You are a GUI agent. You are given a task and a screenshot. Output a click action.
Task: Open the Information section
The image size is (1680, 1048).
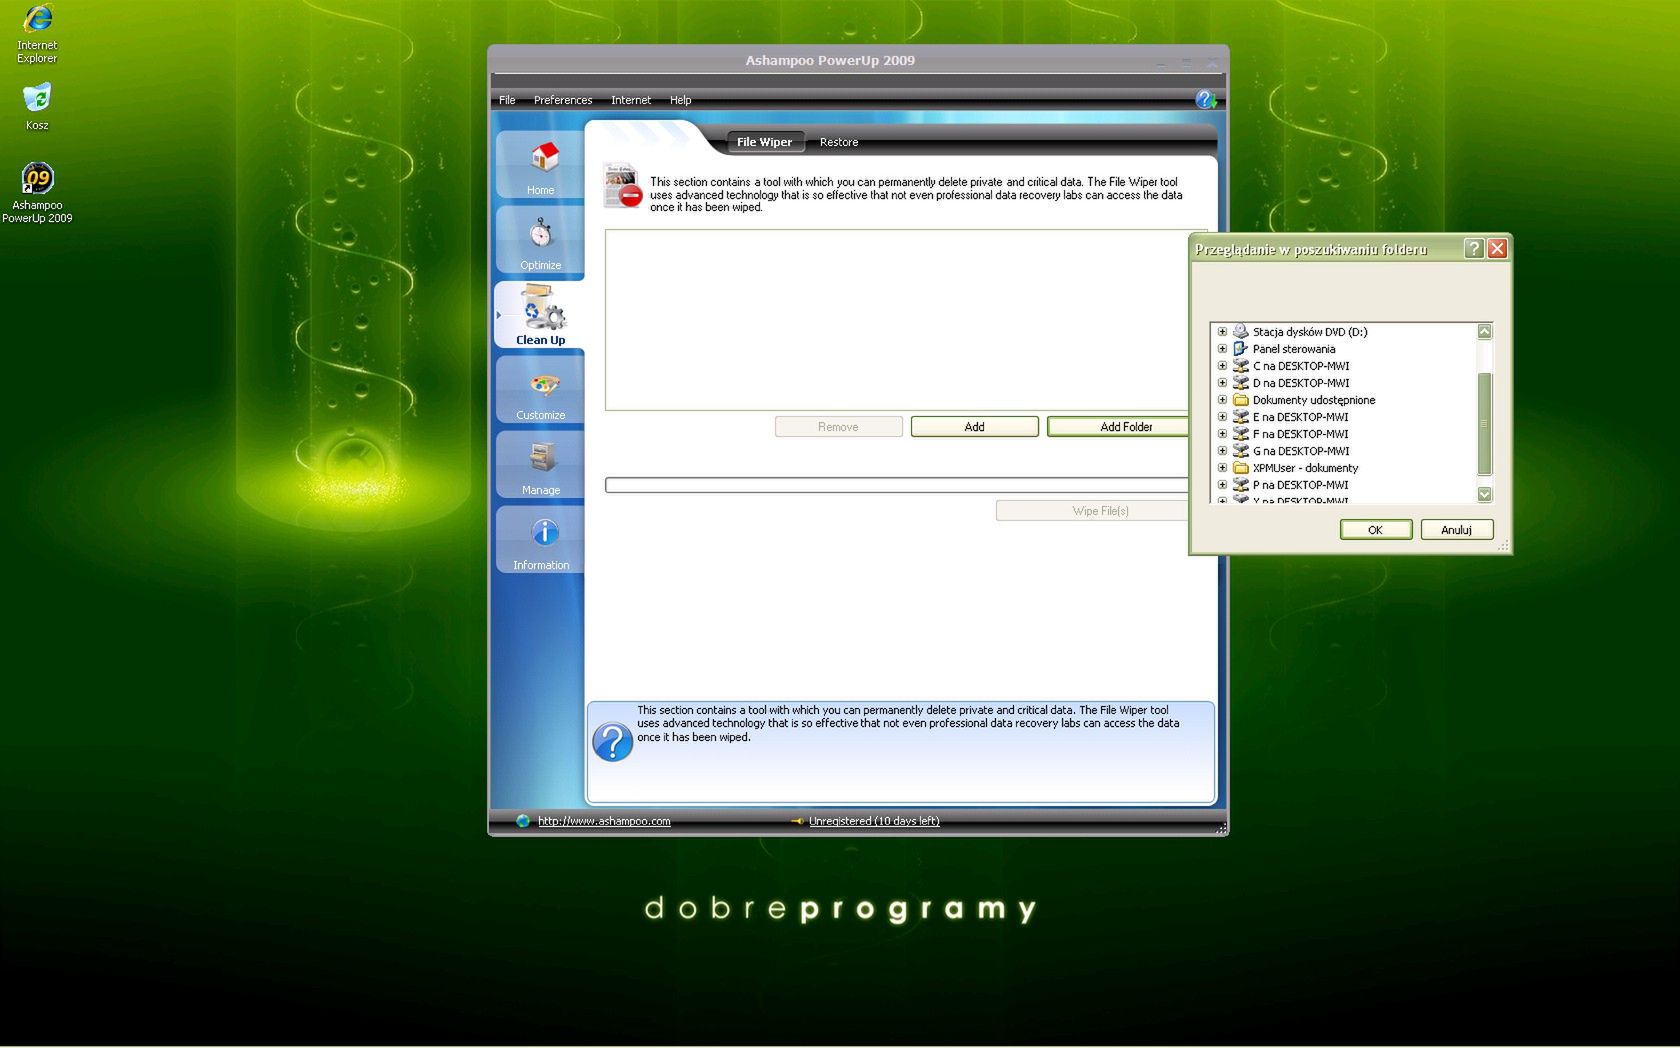coord(540,539)
